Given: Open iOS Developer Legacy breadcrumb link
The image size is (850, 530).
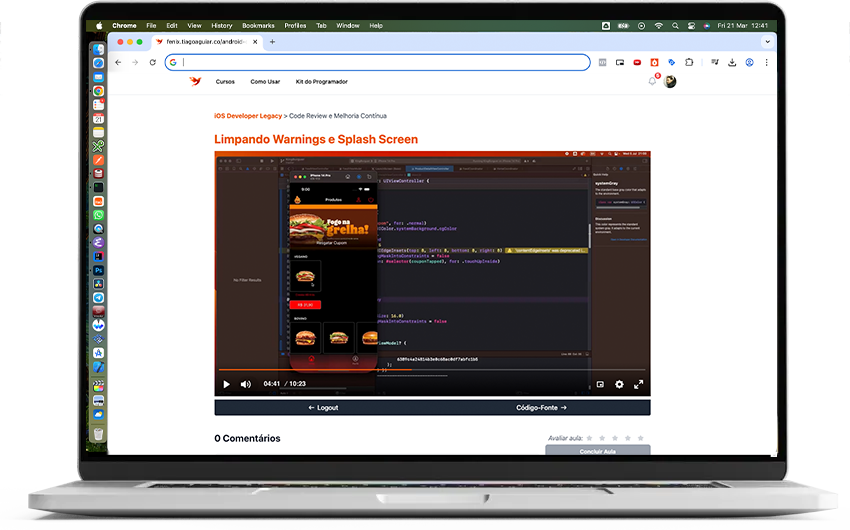Looking at the screenshot, I should click(248, 116).
